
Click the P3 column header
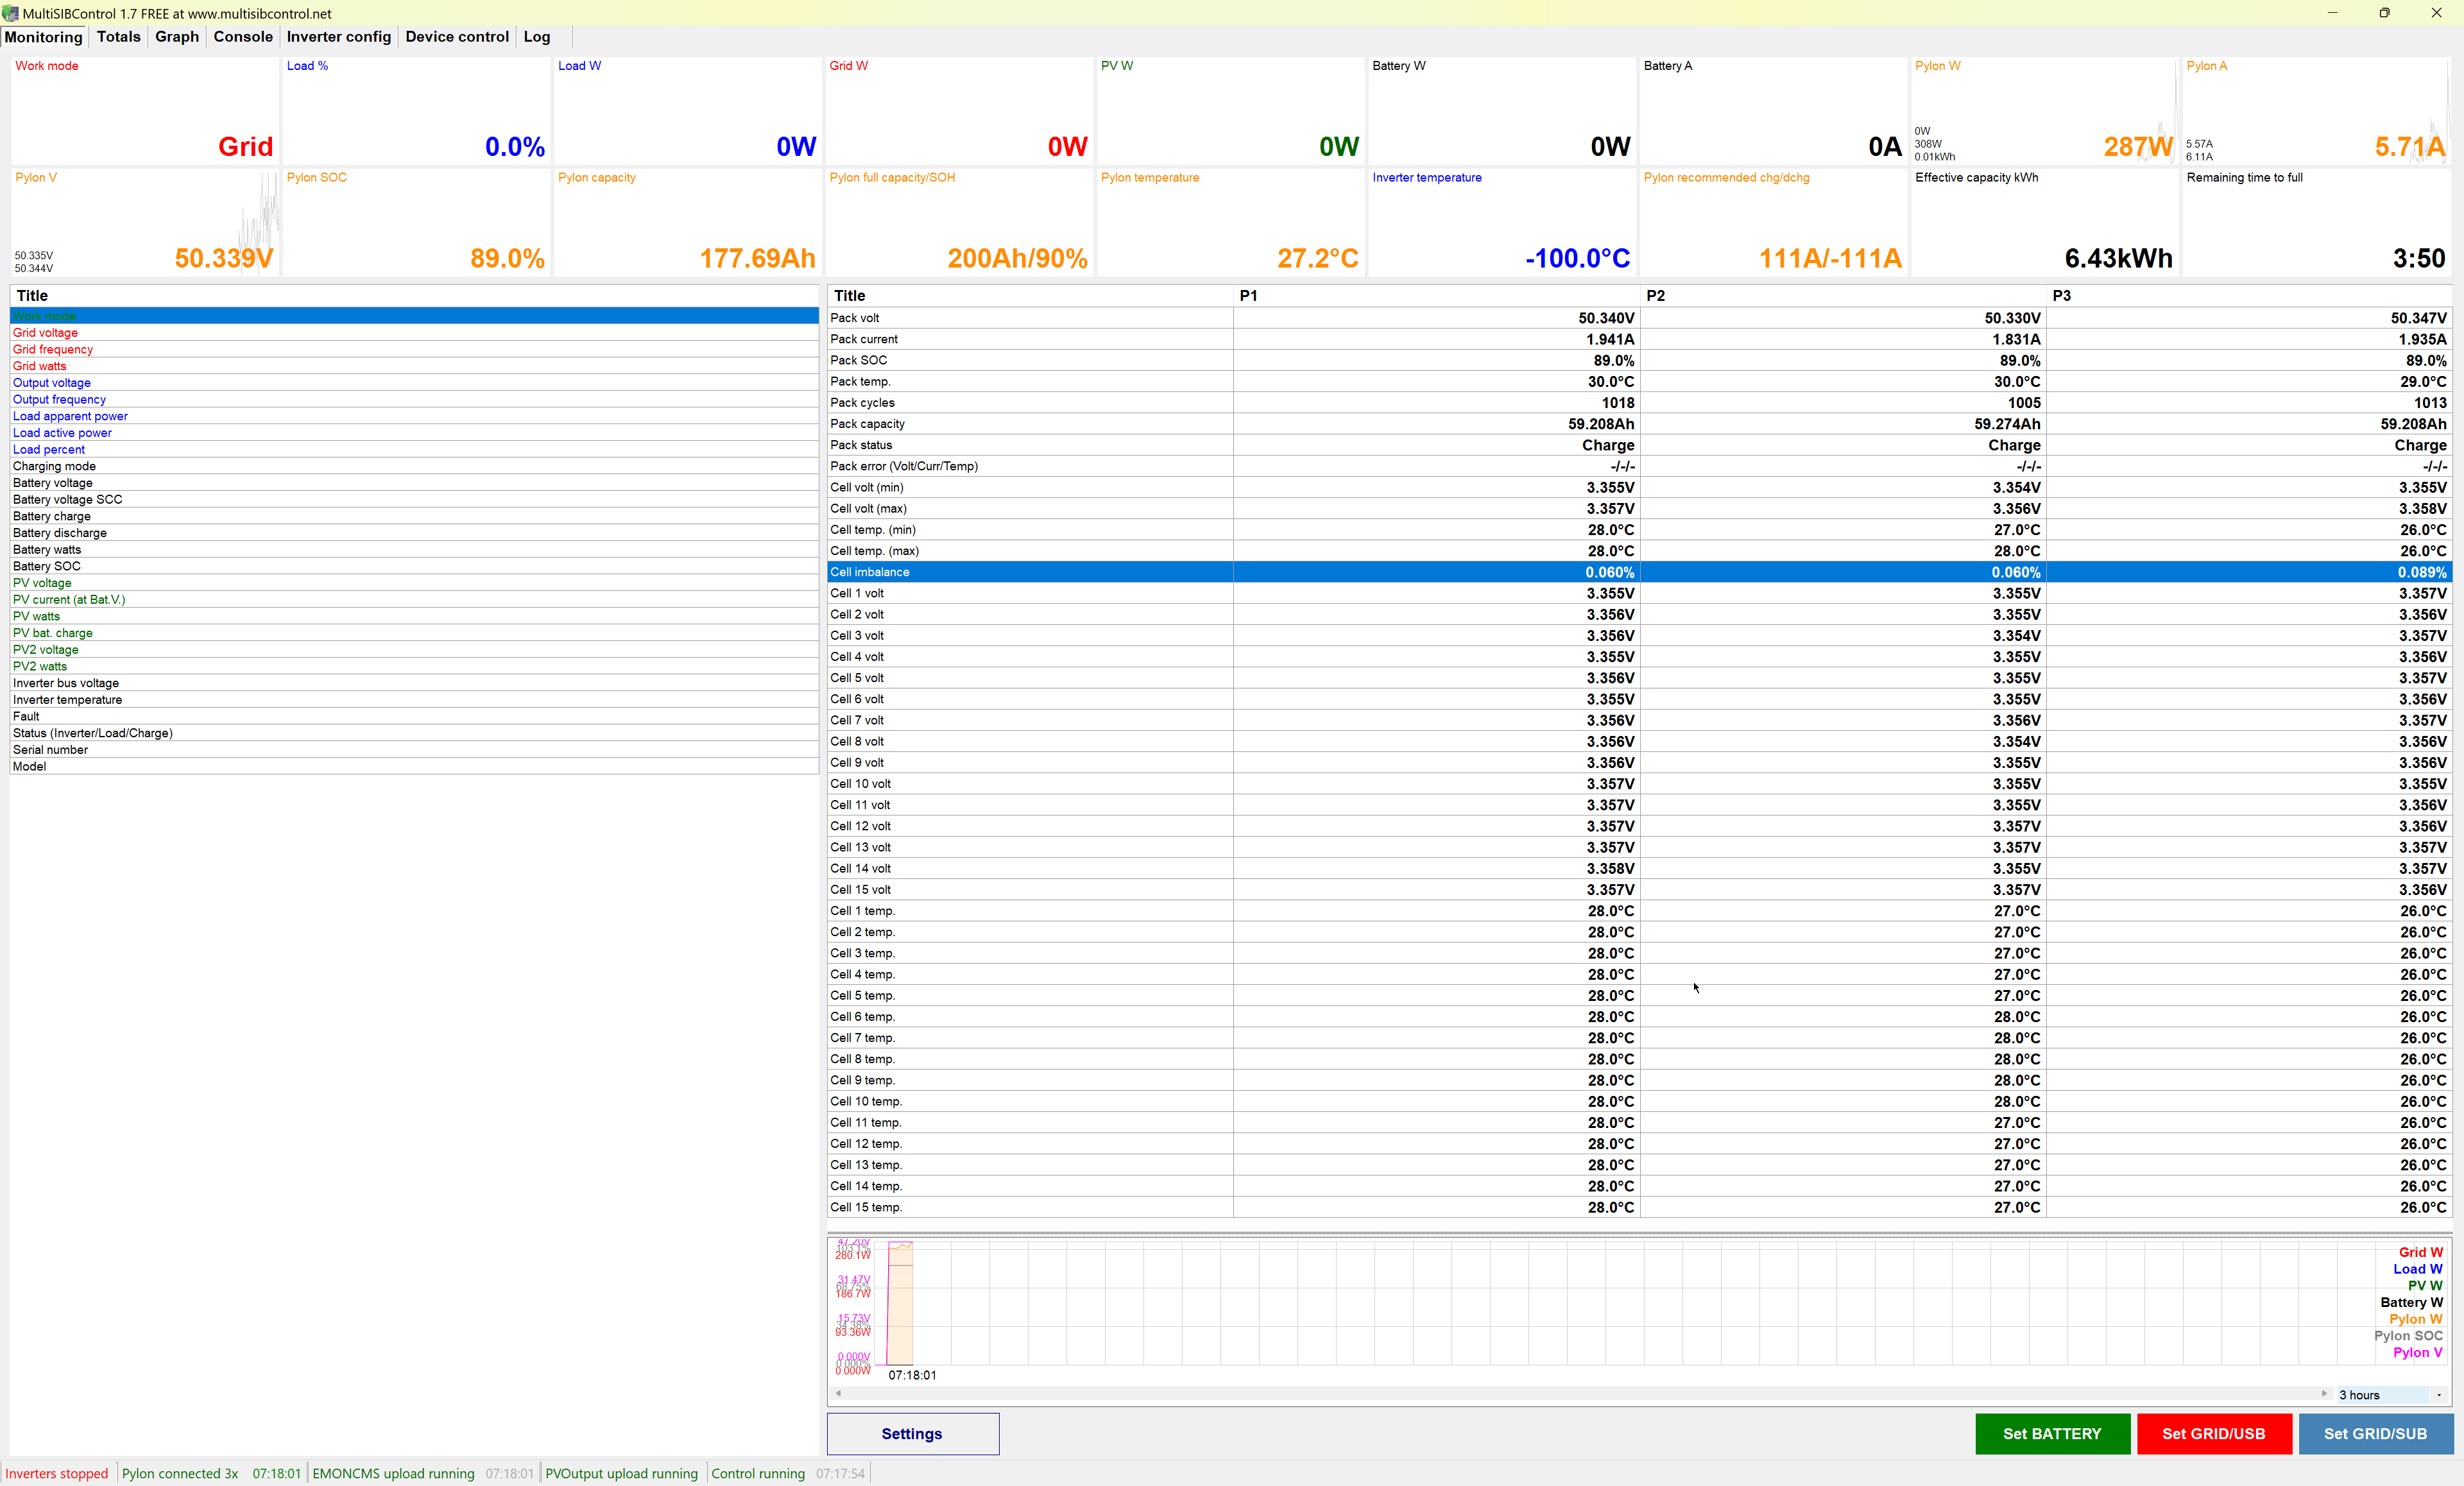point(2249,296)
